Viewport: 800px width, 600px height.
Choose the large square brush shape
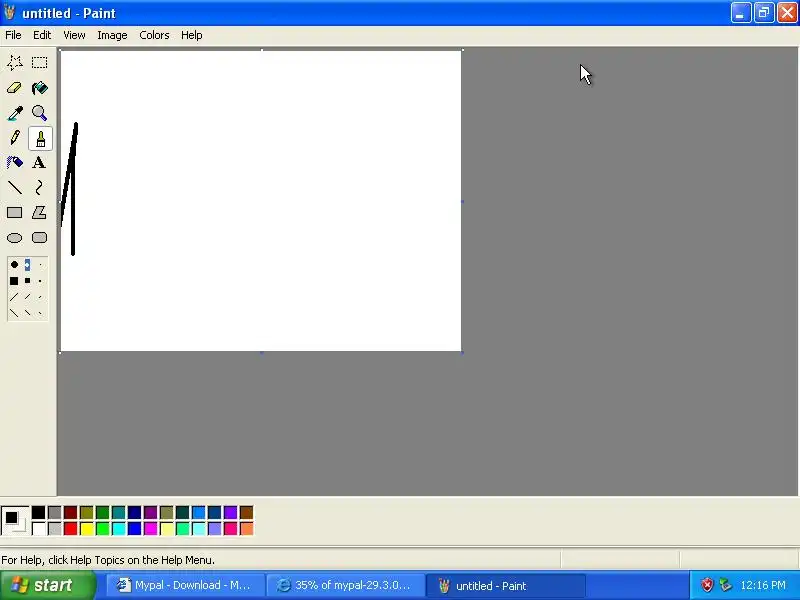14,281
